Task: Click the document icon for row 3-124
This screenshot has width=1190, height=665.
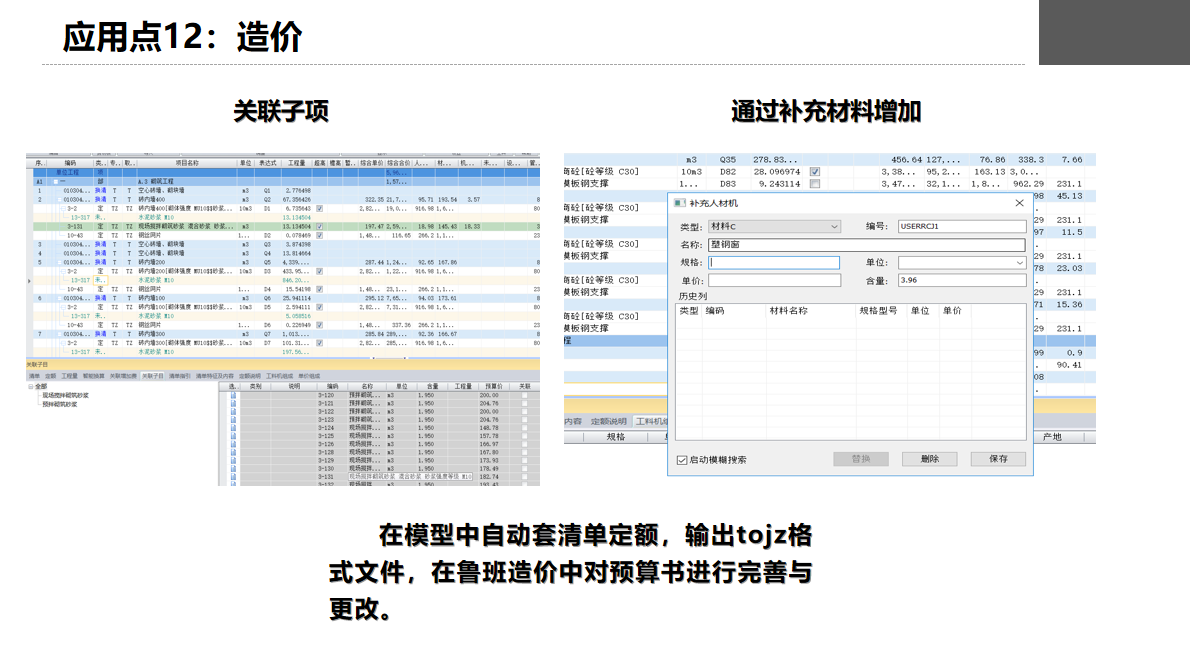Action: pyautogui.click(x=234, y=428)
